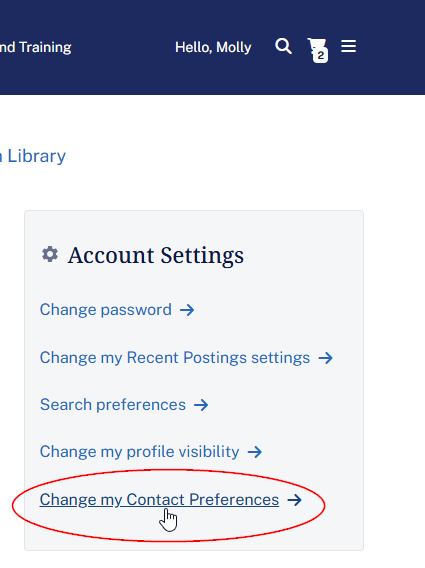Click arrow beside profile visibility
The height and width of the screenshot is (568, 425).
click(x=255, y=452)
